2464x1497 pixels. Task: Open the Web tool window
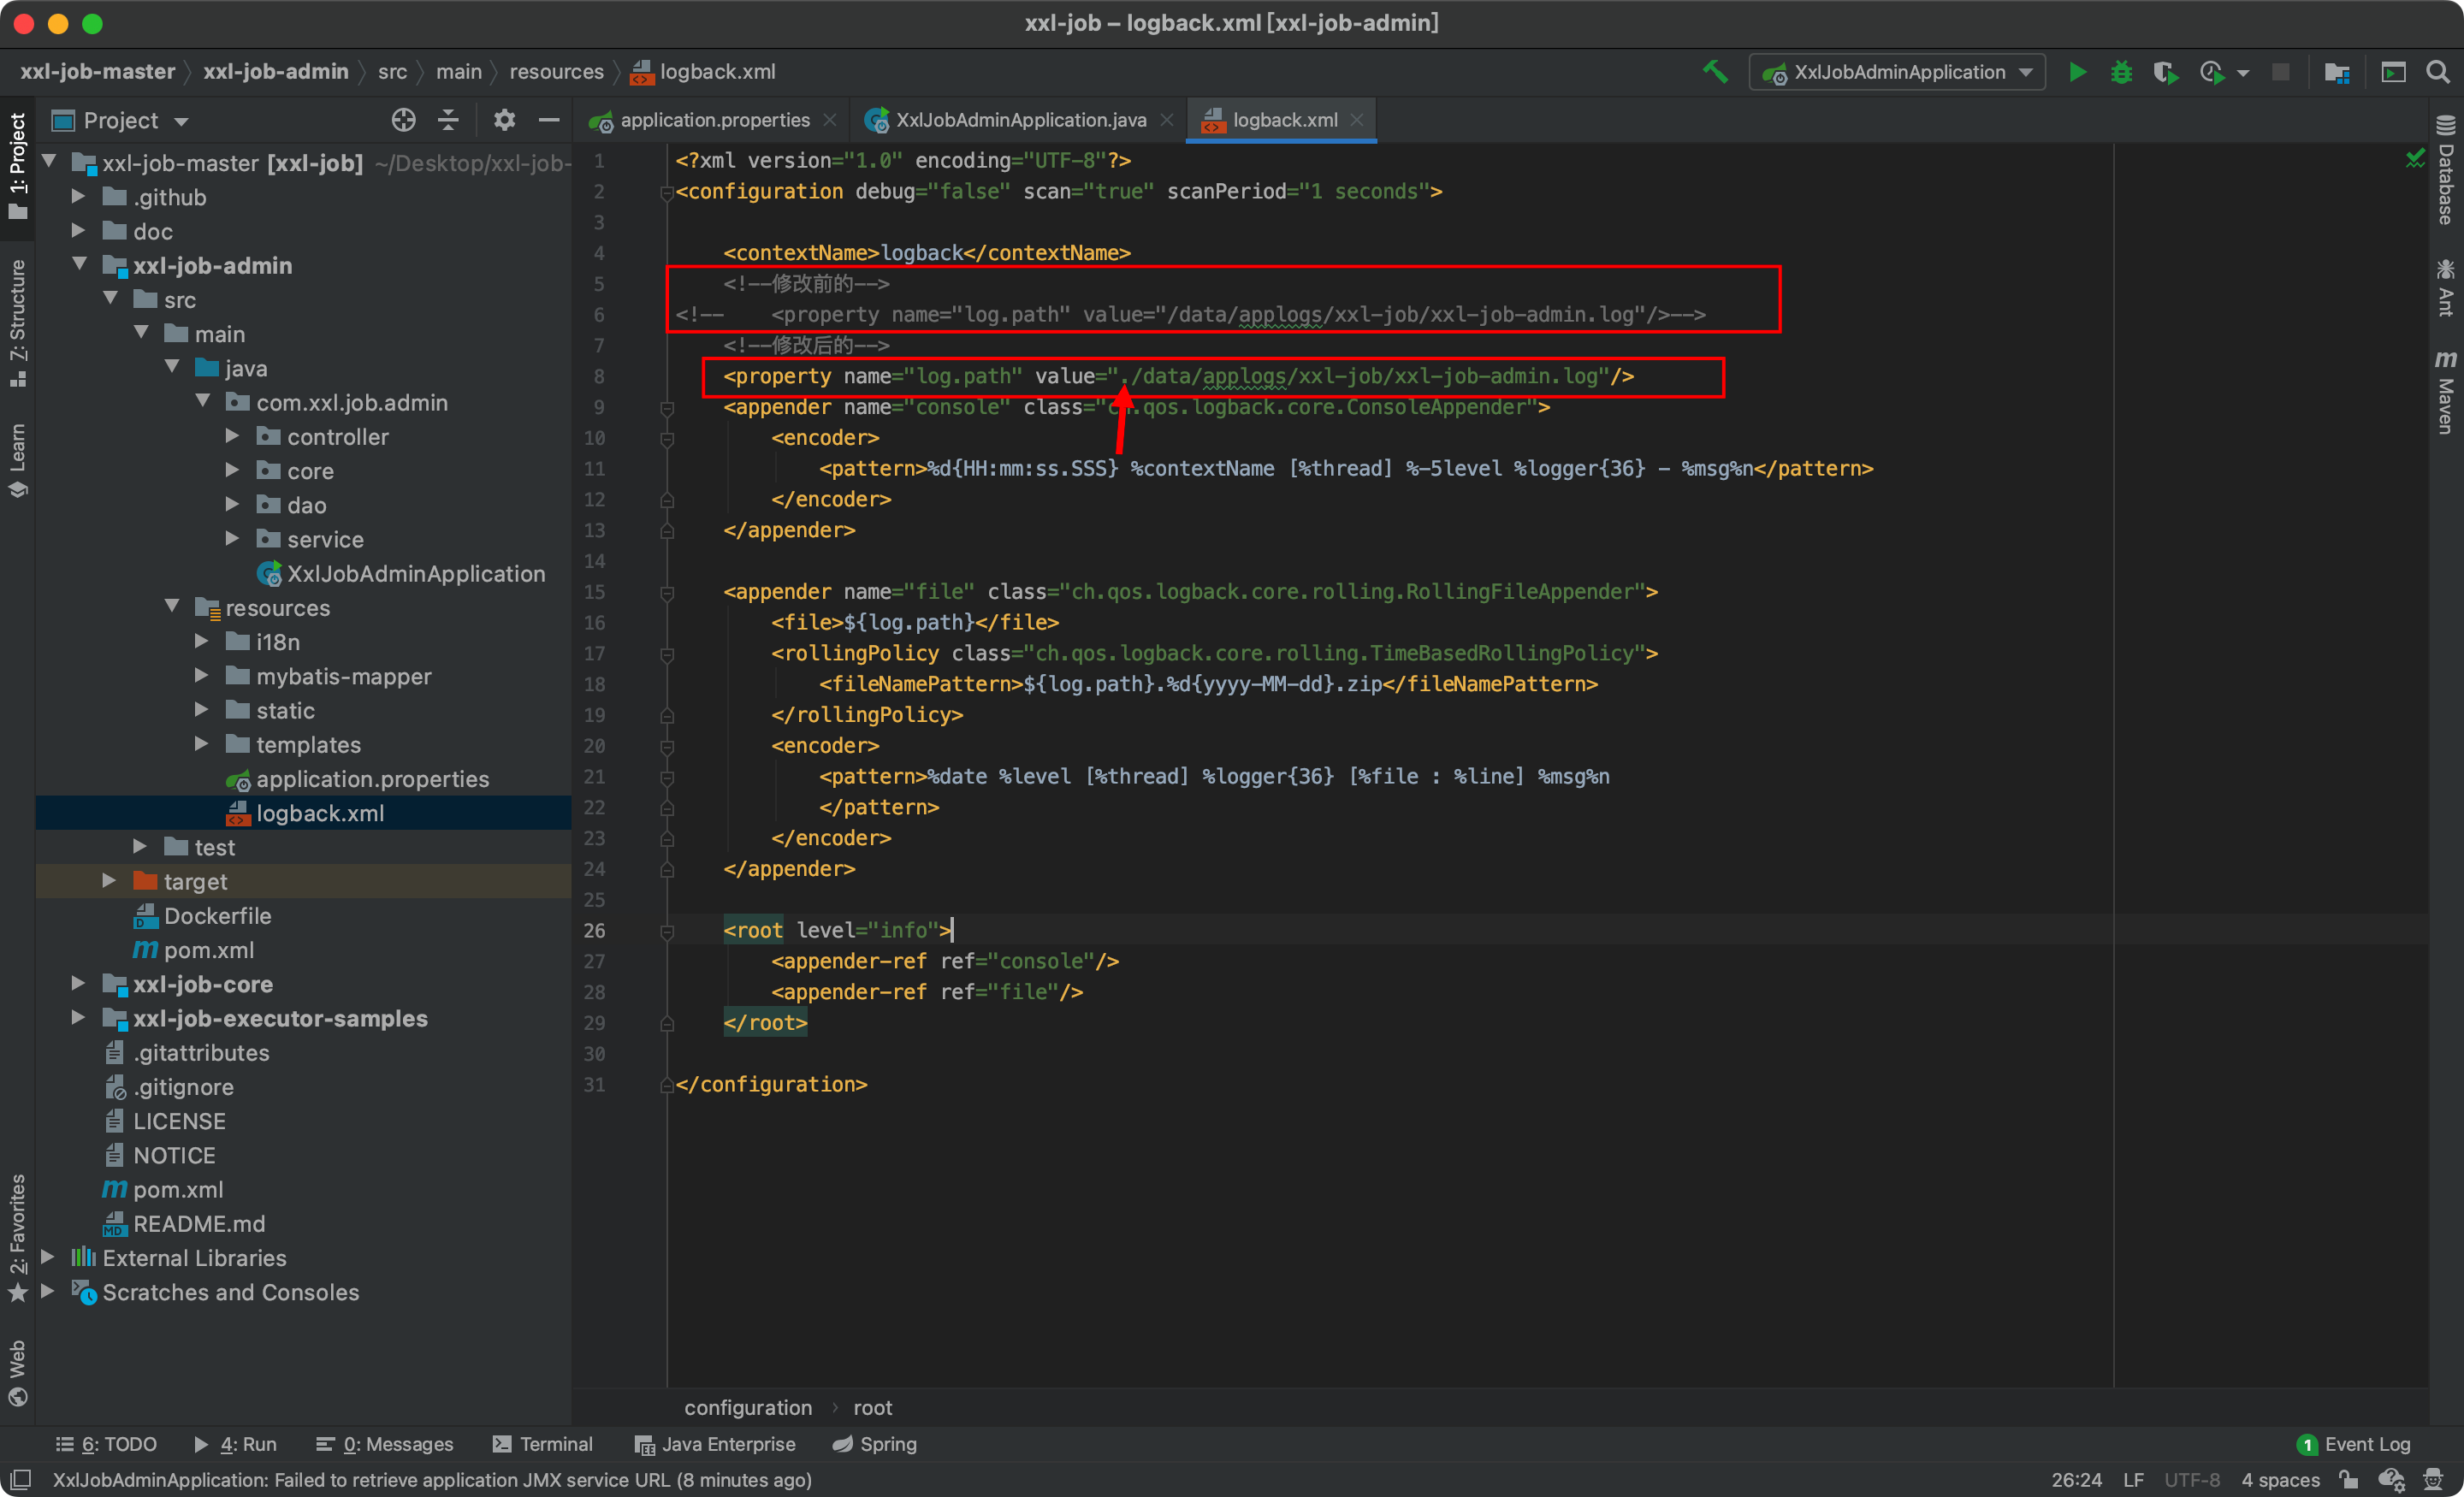[x=17, y=1372]
